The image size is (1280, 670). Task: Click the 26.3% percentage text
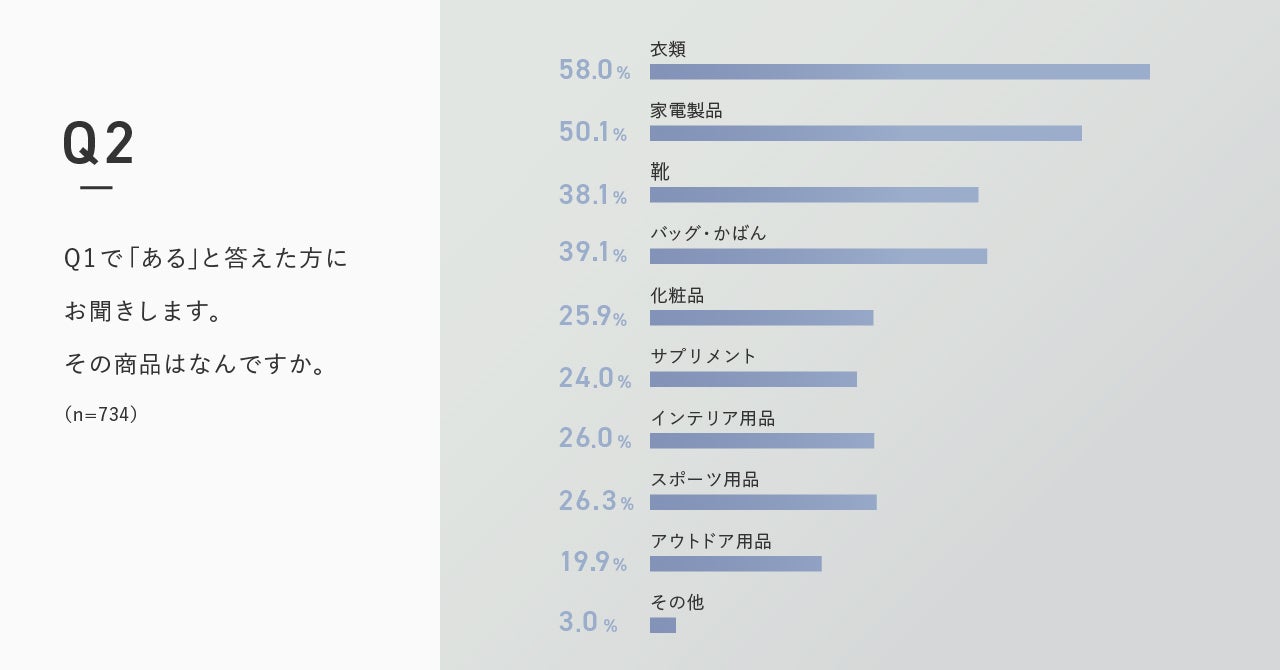pyautogui.click(x=596, y=501)
